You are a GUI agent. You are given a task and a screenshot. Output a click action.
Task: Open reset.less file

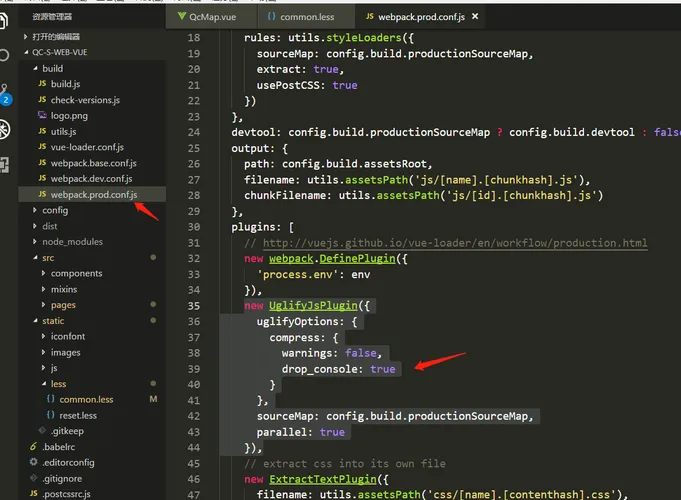click(78, 415)
